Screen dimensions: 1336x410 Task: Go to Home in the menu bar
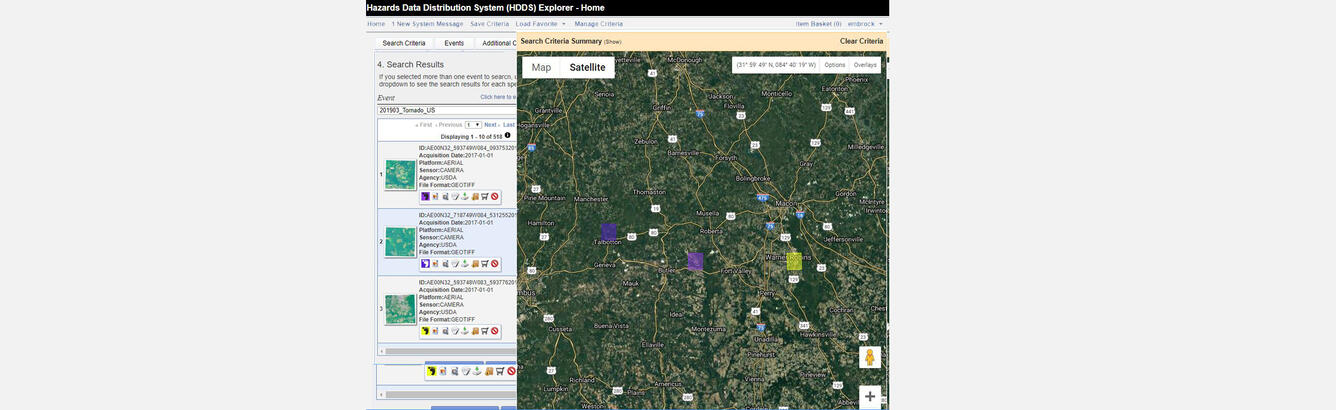[376, 23]
